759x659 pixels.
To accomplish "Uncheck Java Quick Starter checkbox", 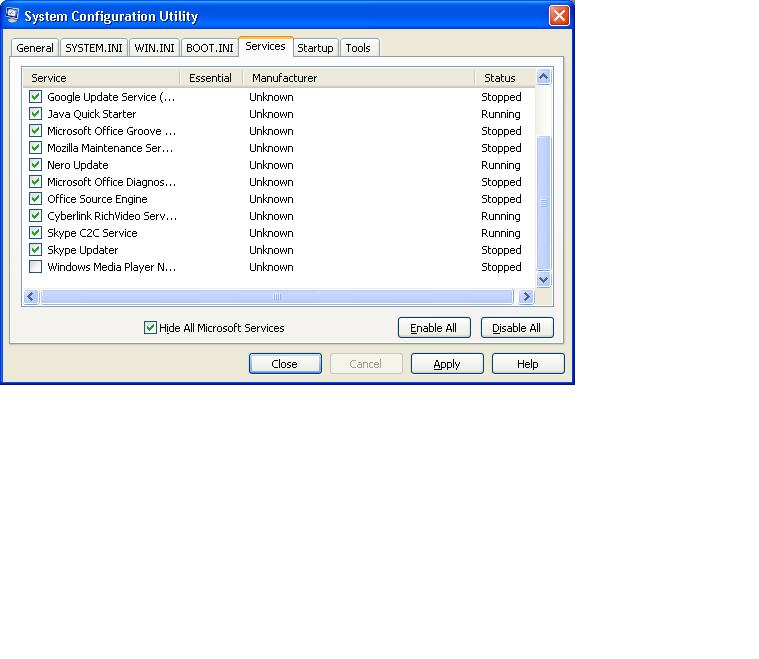I will coord(35,113).
